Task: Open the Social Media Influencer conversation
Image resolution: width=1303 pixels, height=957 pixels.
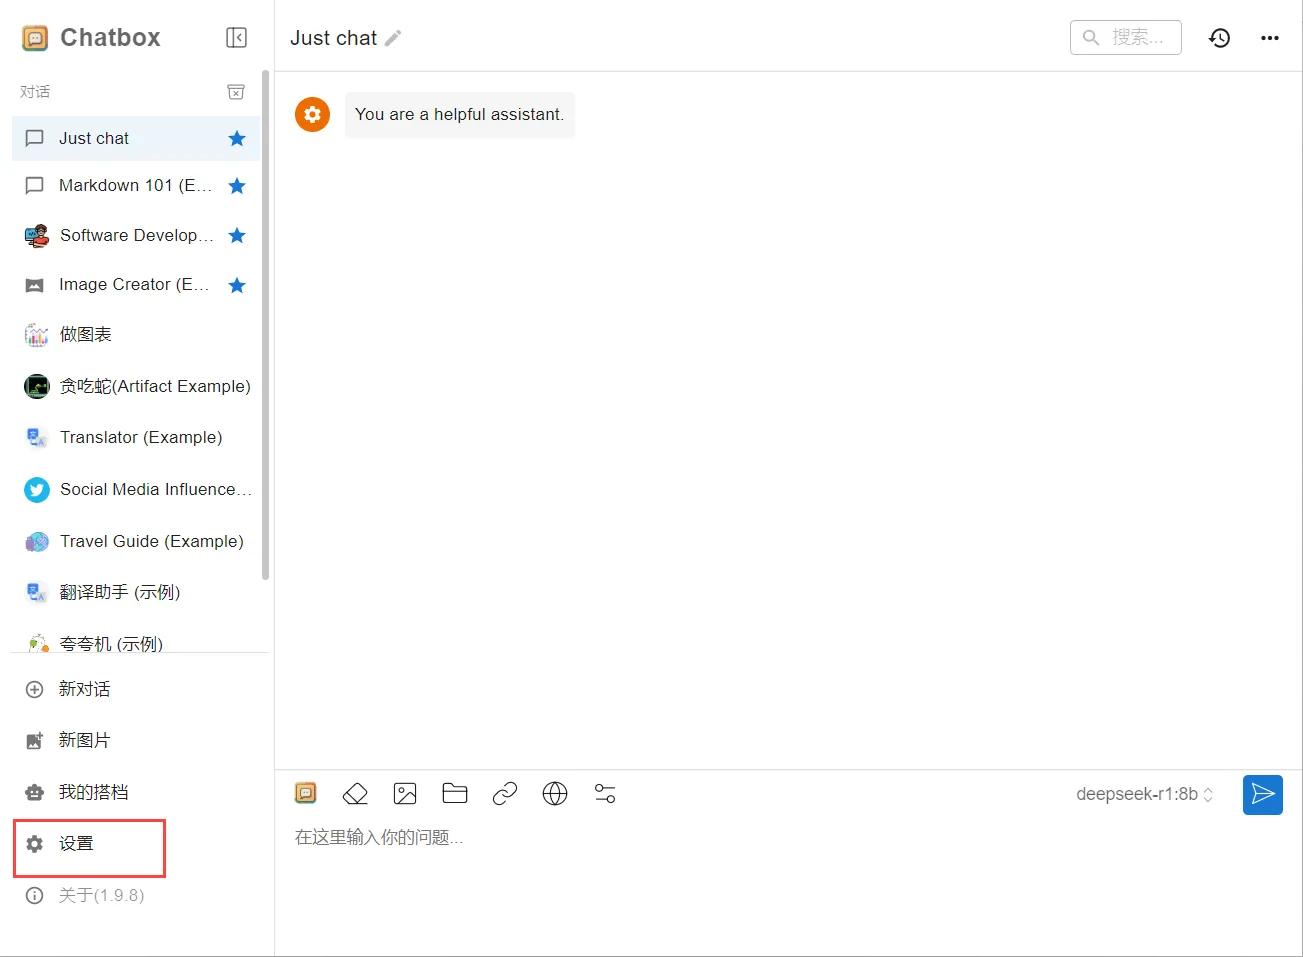Action: (136, 490)
